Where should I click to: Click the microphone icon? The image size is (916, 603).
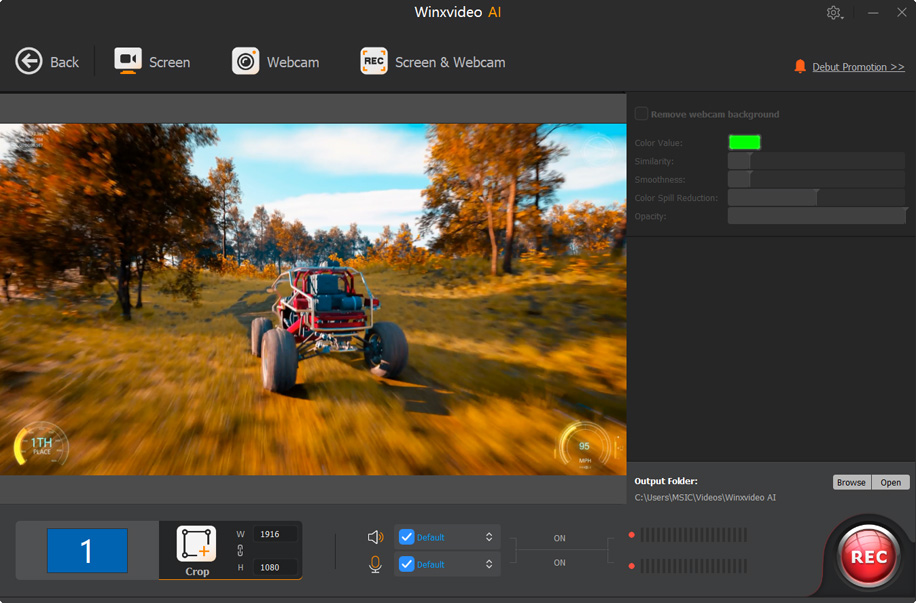(376, 564)
